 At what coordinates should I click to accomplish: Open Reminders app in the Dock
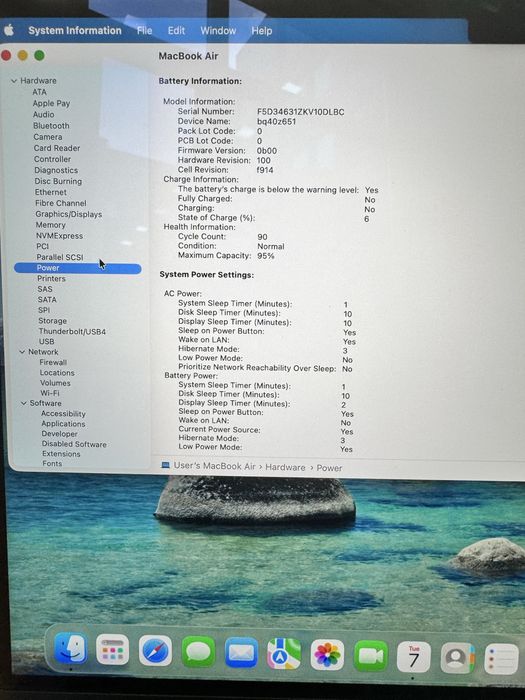pyautogui.click(x=501, y=659)
